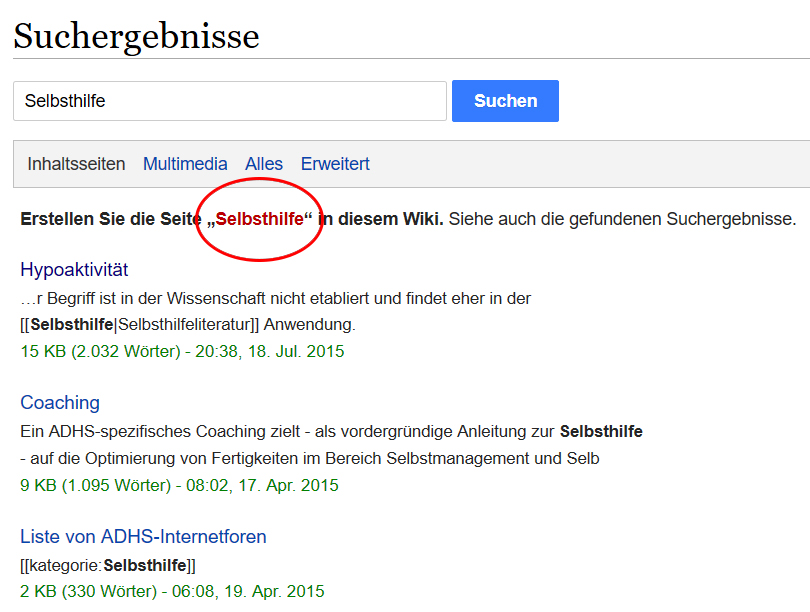Screen dimensions: 810x612
Task: Open the Alles search tab
Action: (x=264, y=164)
